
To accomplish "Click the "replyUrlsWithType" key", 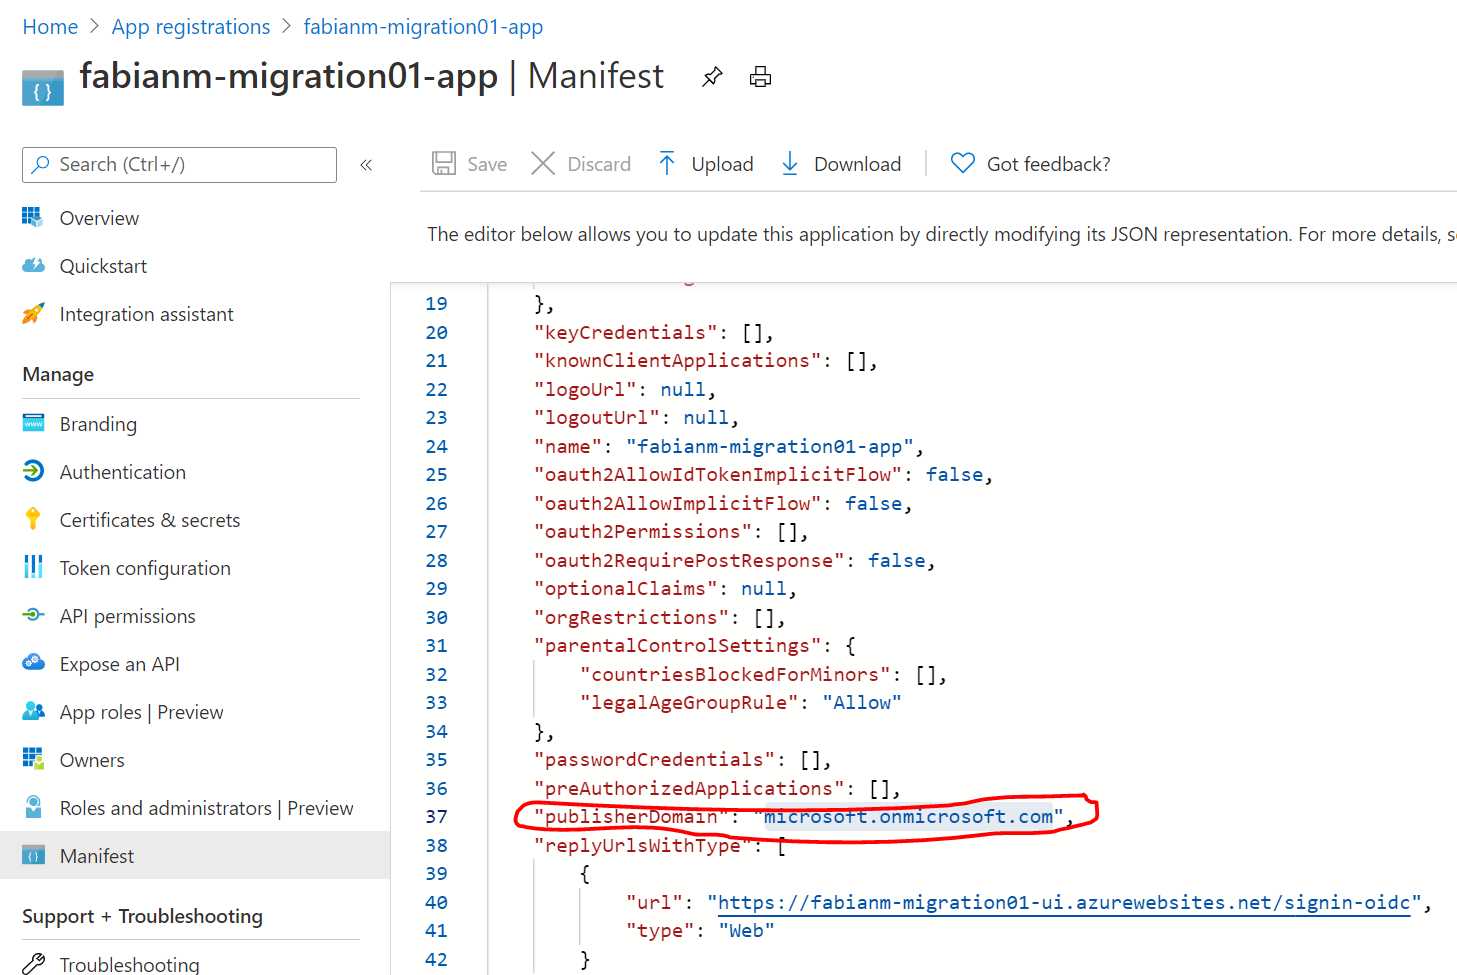I will pyautogui.click(x=642, y=846).
